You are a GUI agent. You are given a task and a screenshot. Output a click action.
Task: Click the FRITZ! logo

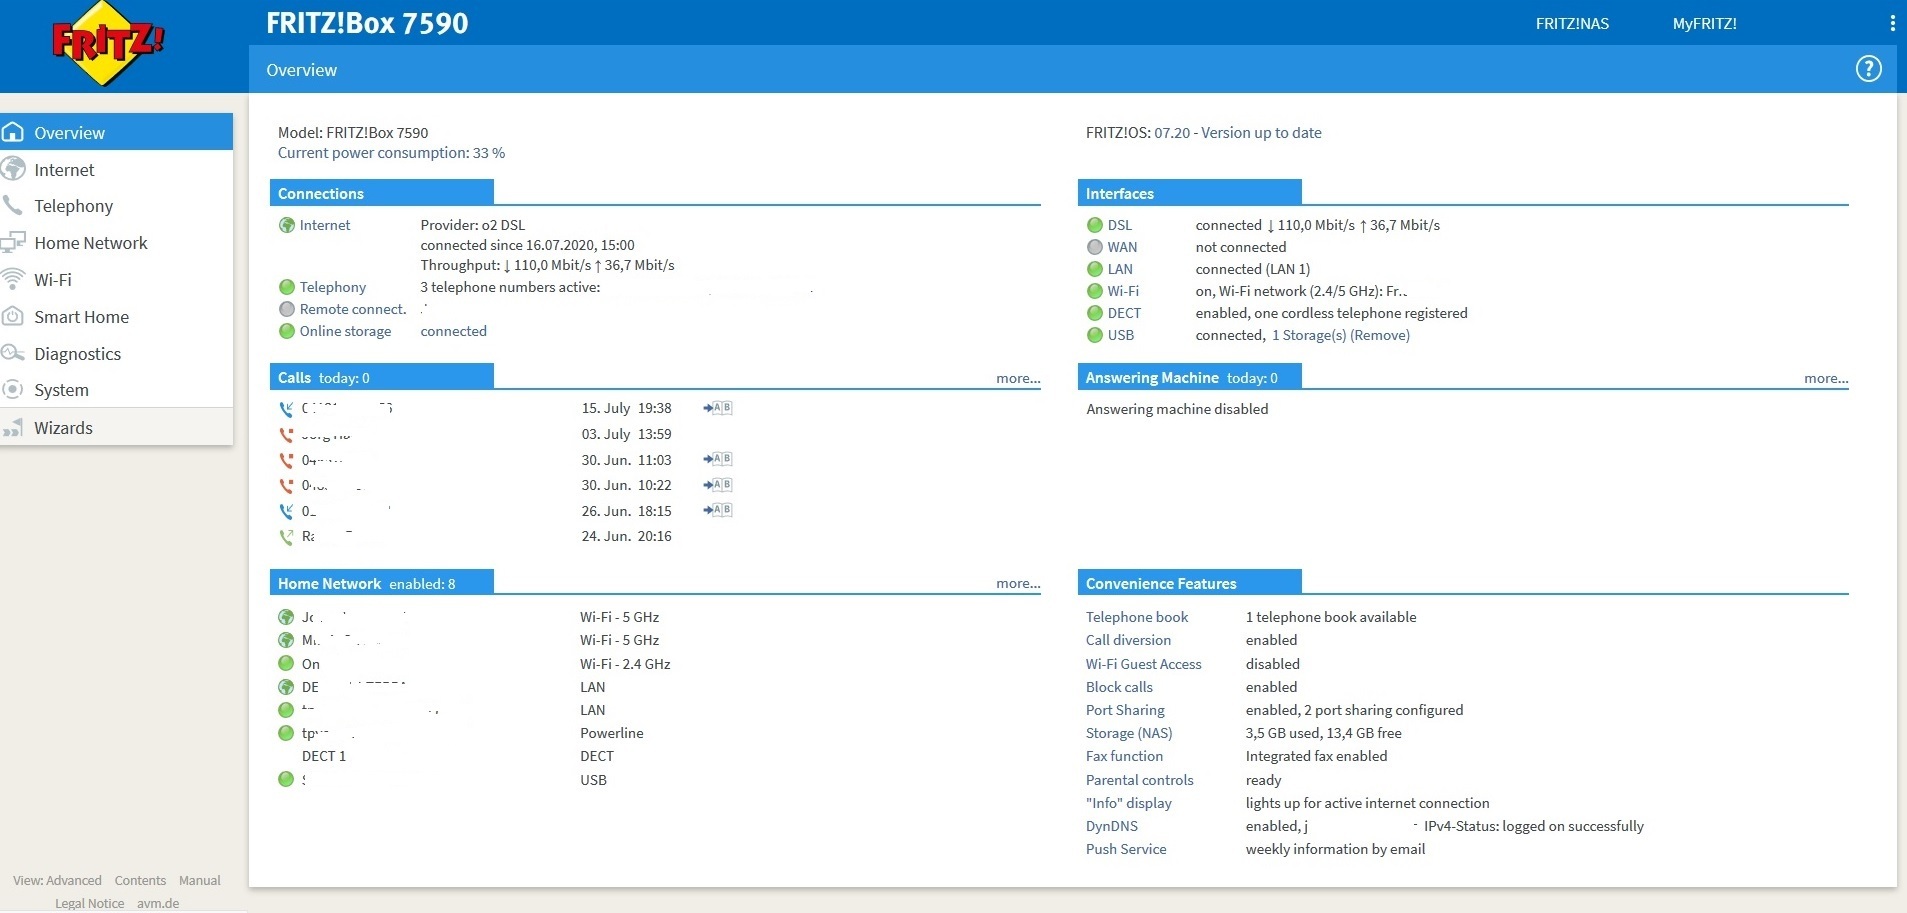(x=108, y=43)
